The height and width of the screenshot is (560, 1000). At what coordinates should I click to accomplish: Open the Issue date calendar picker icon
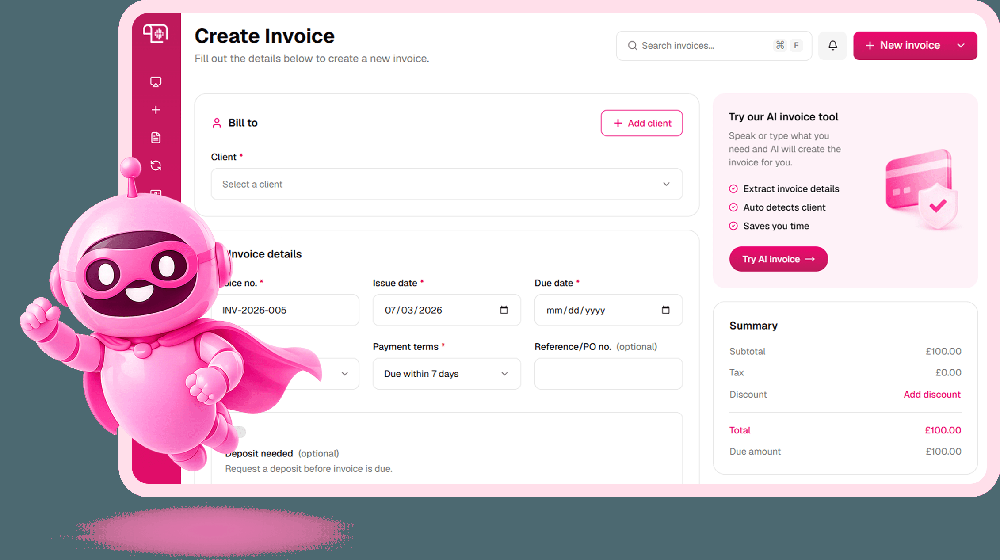coord(504,310)
